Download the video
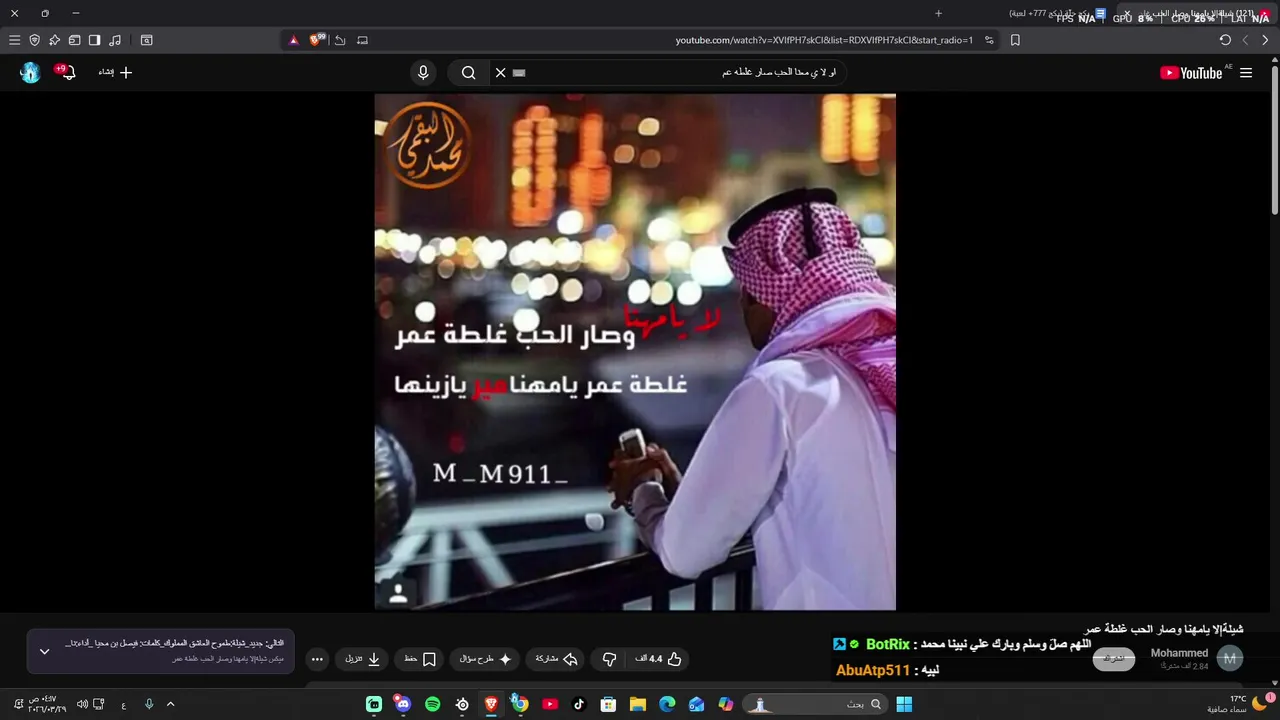The image size is (1280, 720). coord(363,659)
